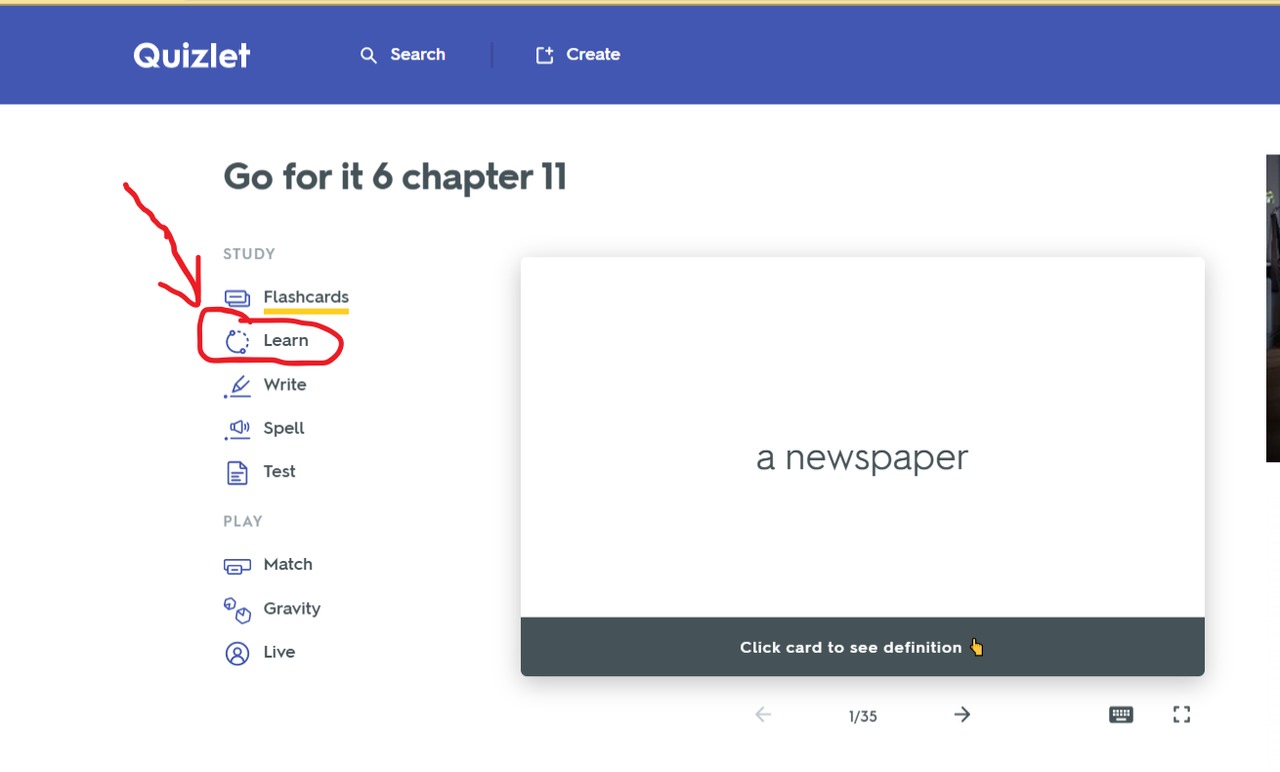Click Create in the header

click(x=578, y=55)
